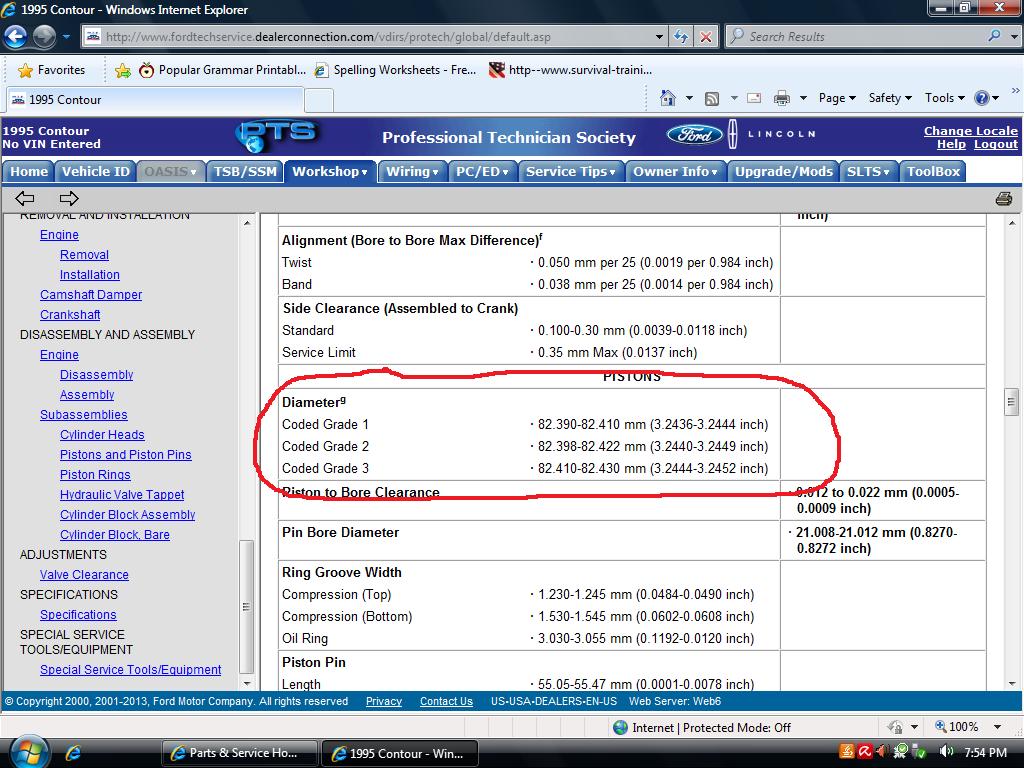This screenshot has height=768, width=1024.
Task: Click the Add to Favorites Bar star icon
Action: (122, 71)
